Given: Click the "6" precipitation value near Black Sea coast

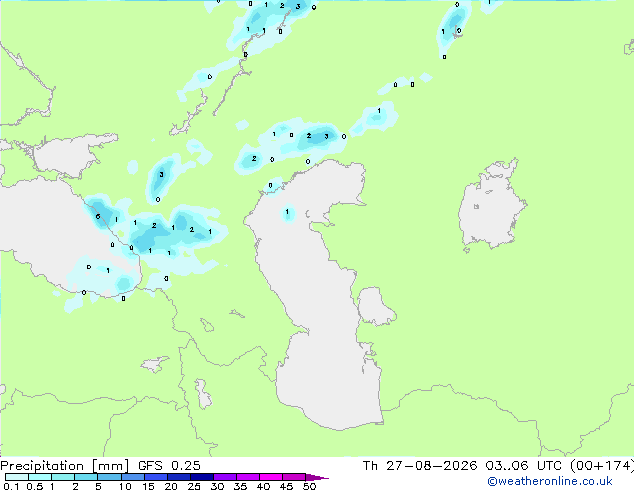Looking at the screenshot, I should (98, 217).
